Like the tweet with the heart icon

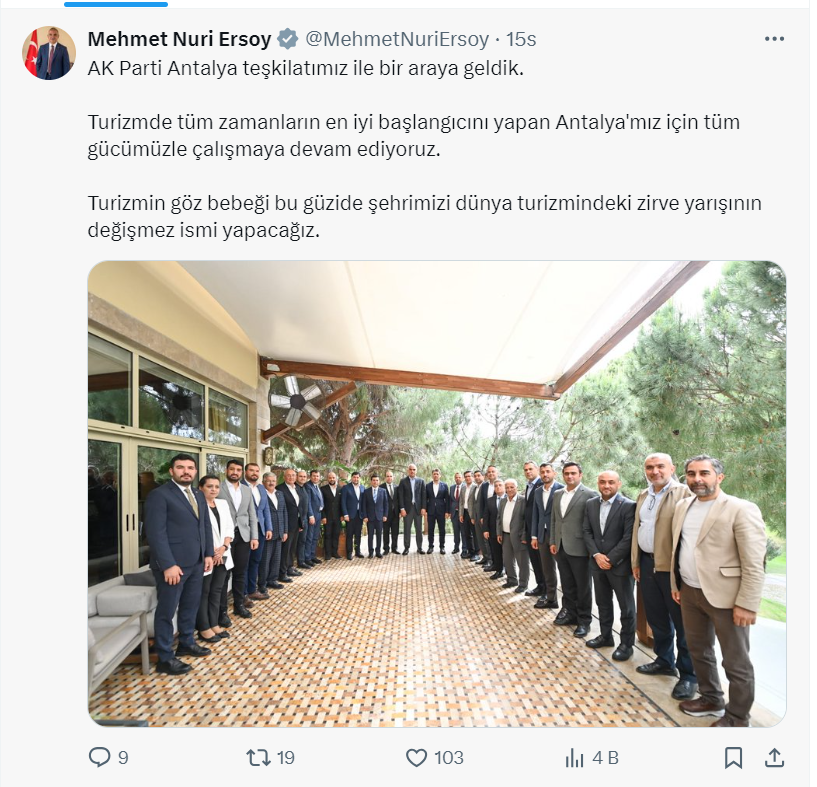[416, 757]
